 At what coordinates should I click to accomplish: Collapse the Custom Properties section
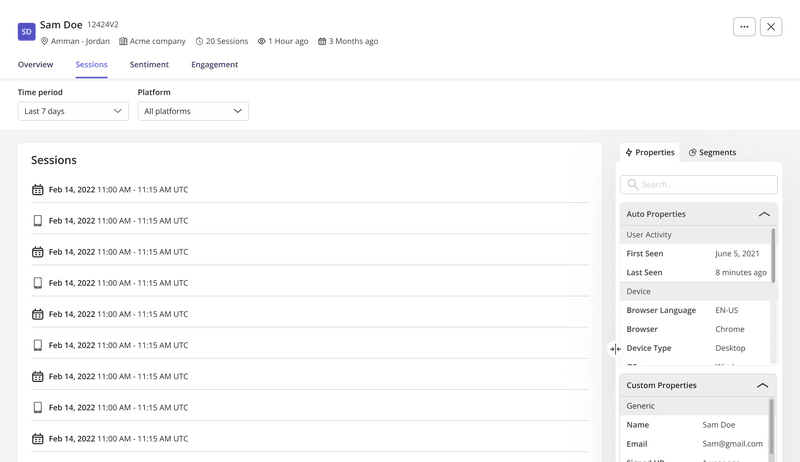(763, 385)
